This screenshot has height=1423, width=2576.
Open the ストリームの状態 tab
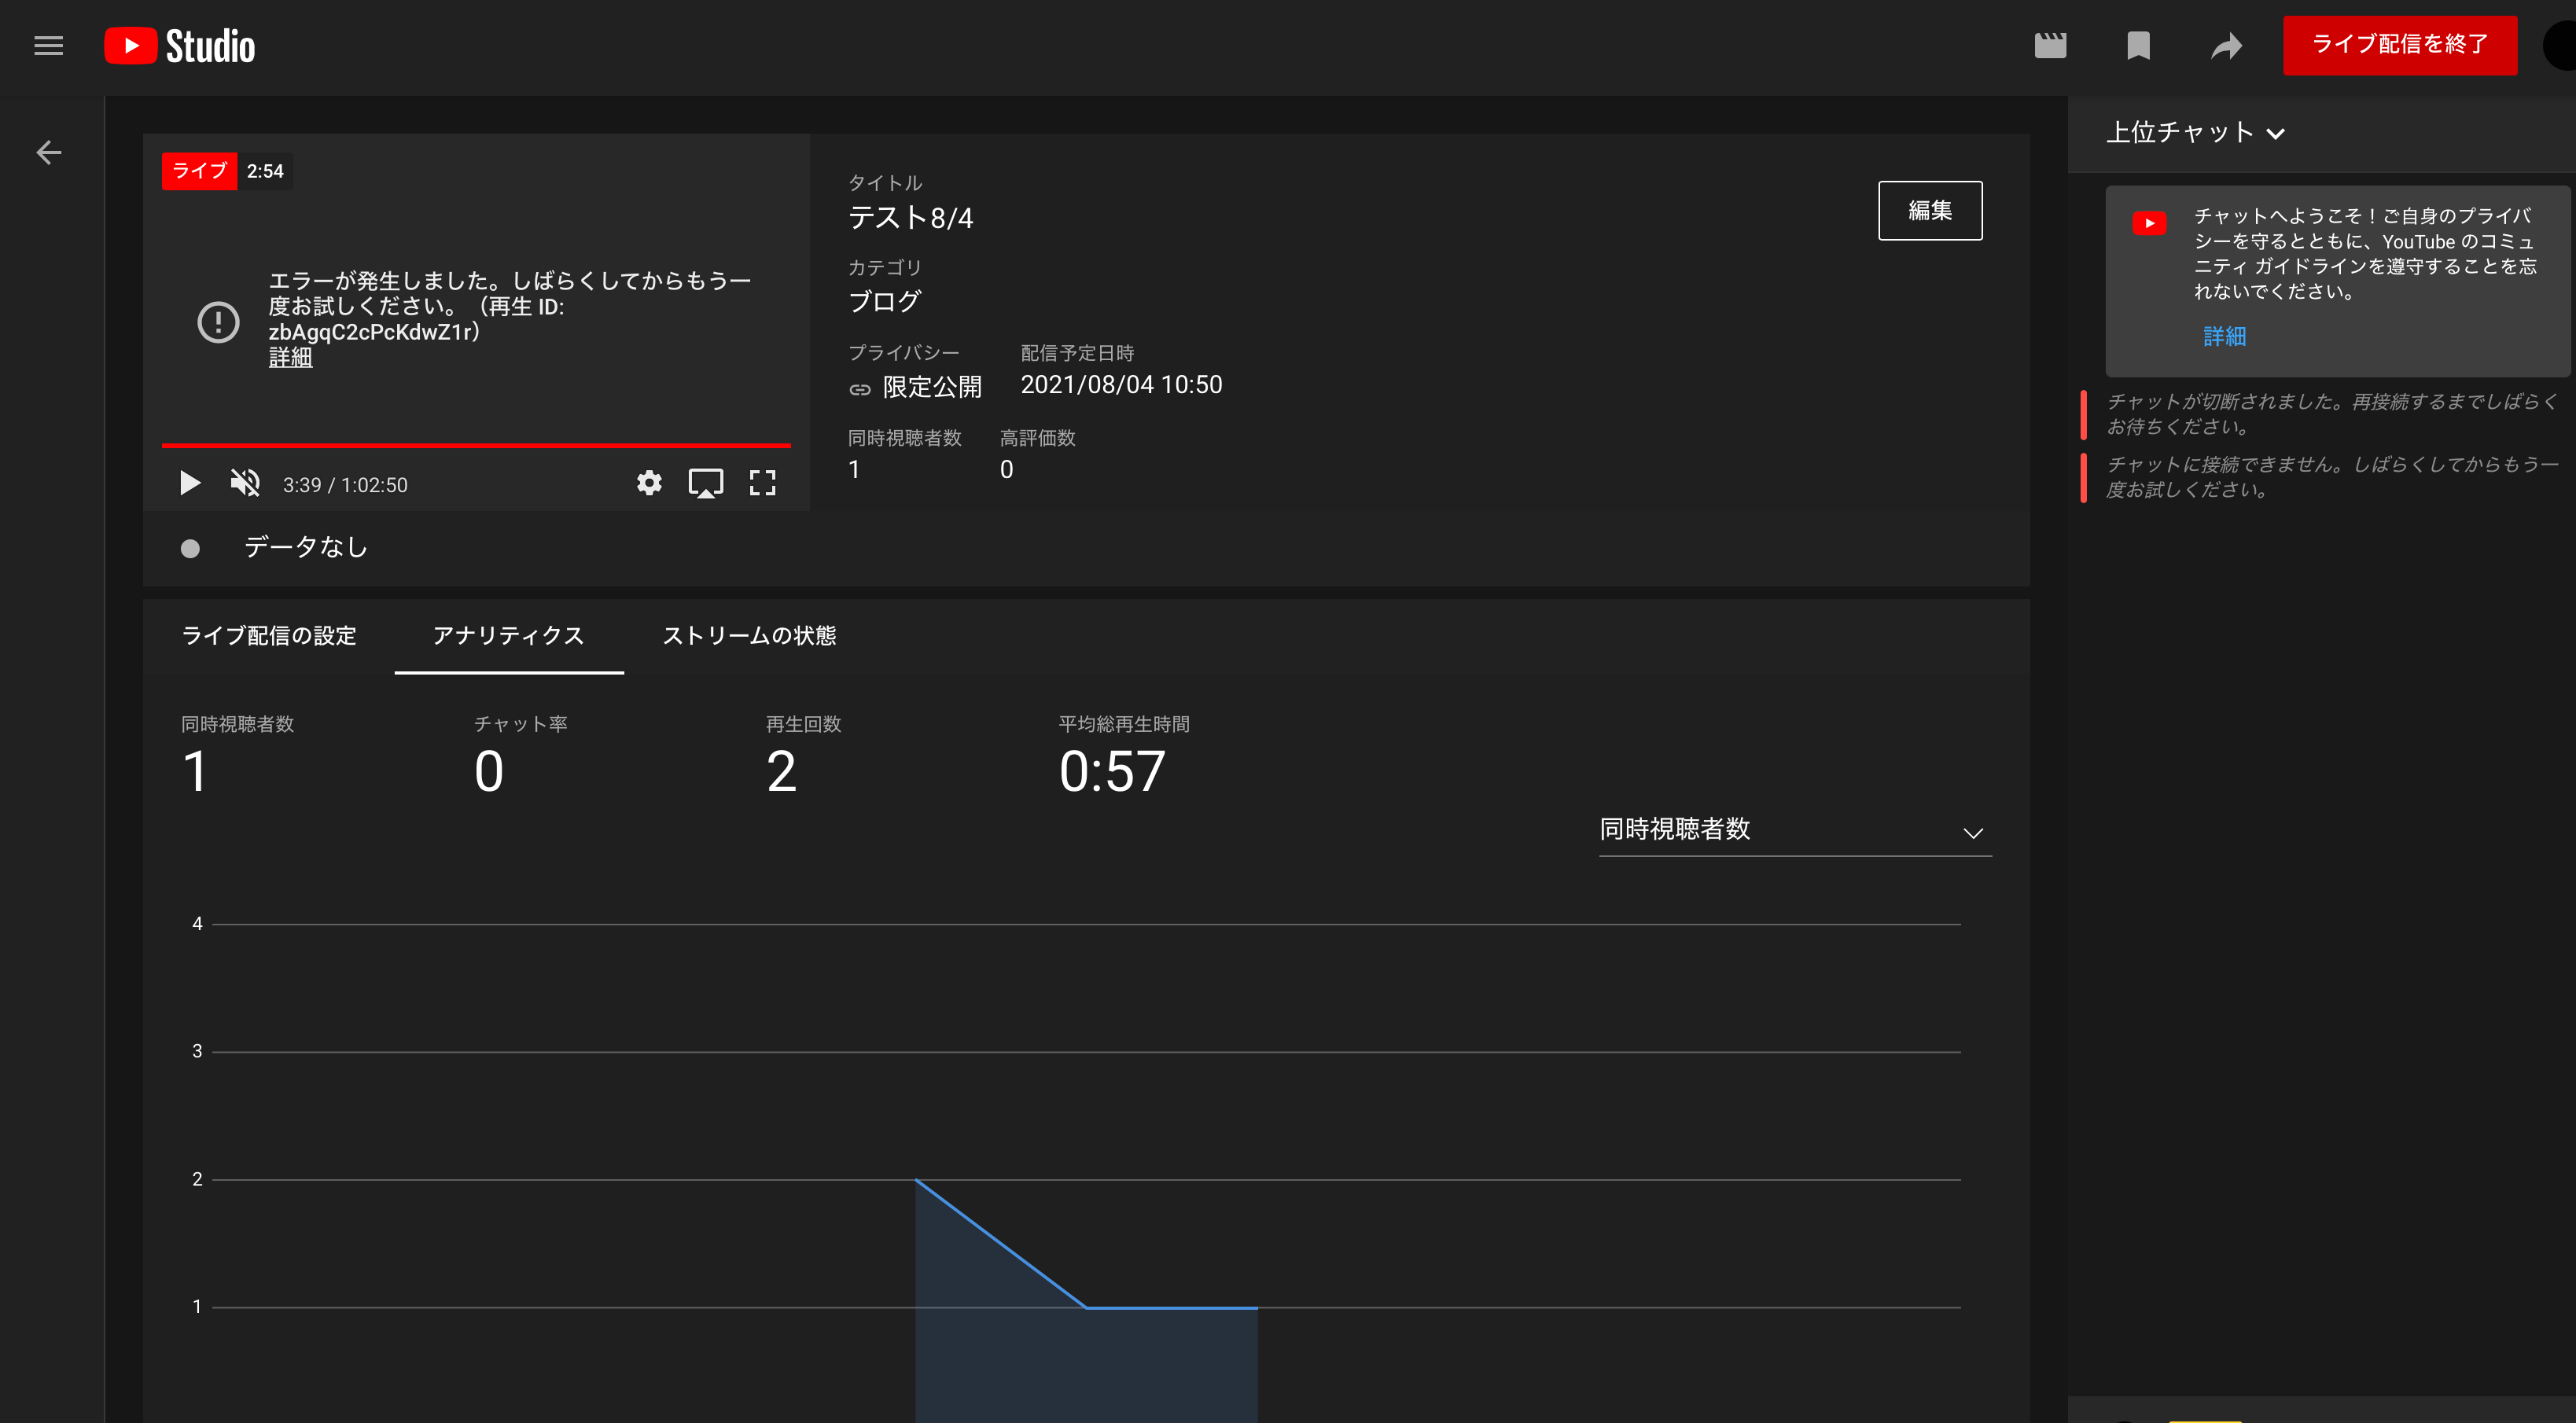click(749, 636)
